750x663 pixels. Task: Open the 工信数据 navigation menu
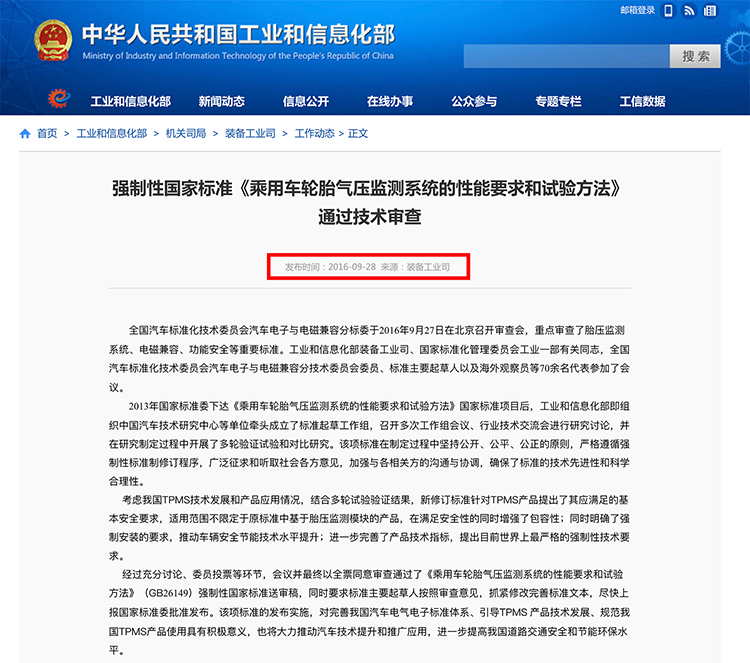(x=642, y=101)
